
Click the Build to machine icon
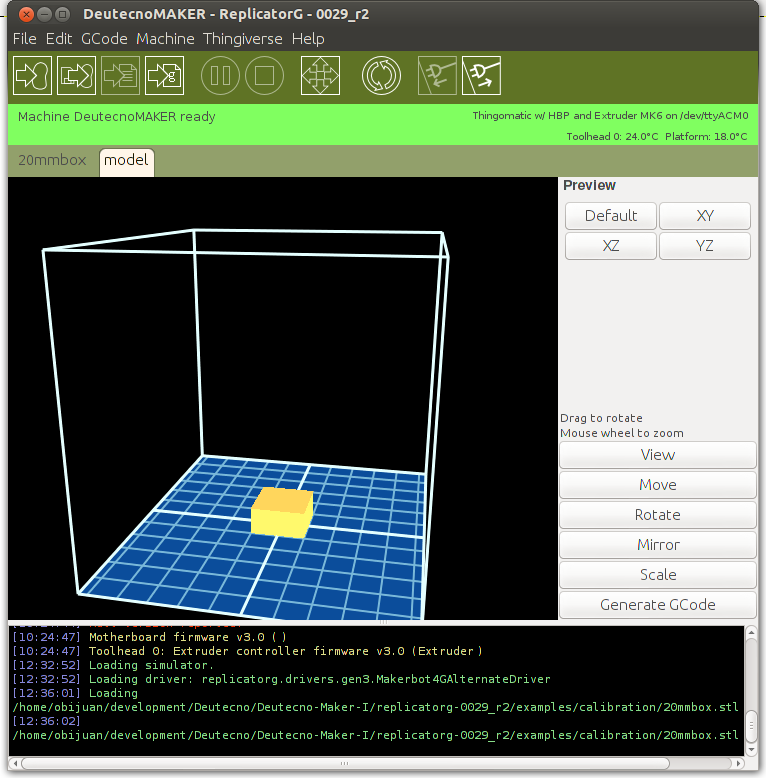click(32, 75)
